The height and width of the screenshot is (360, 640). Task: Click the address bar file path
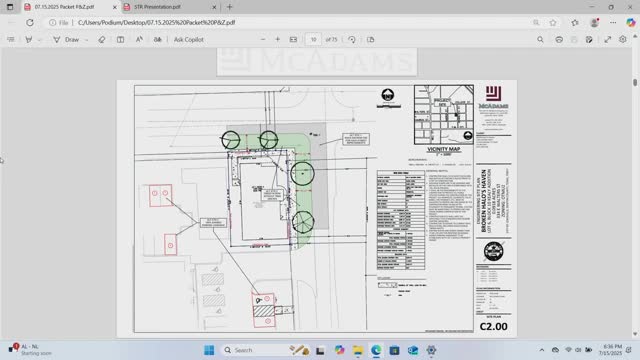click(156, 22)
